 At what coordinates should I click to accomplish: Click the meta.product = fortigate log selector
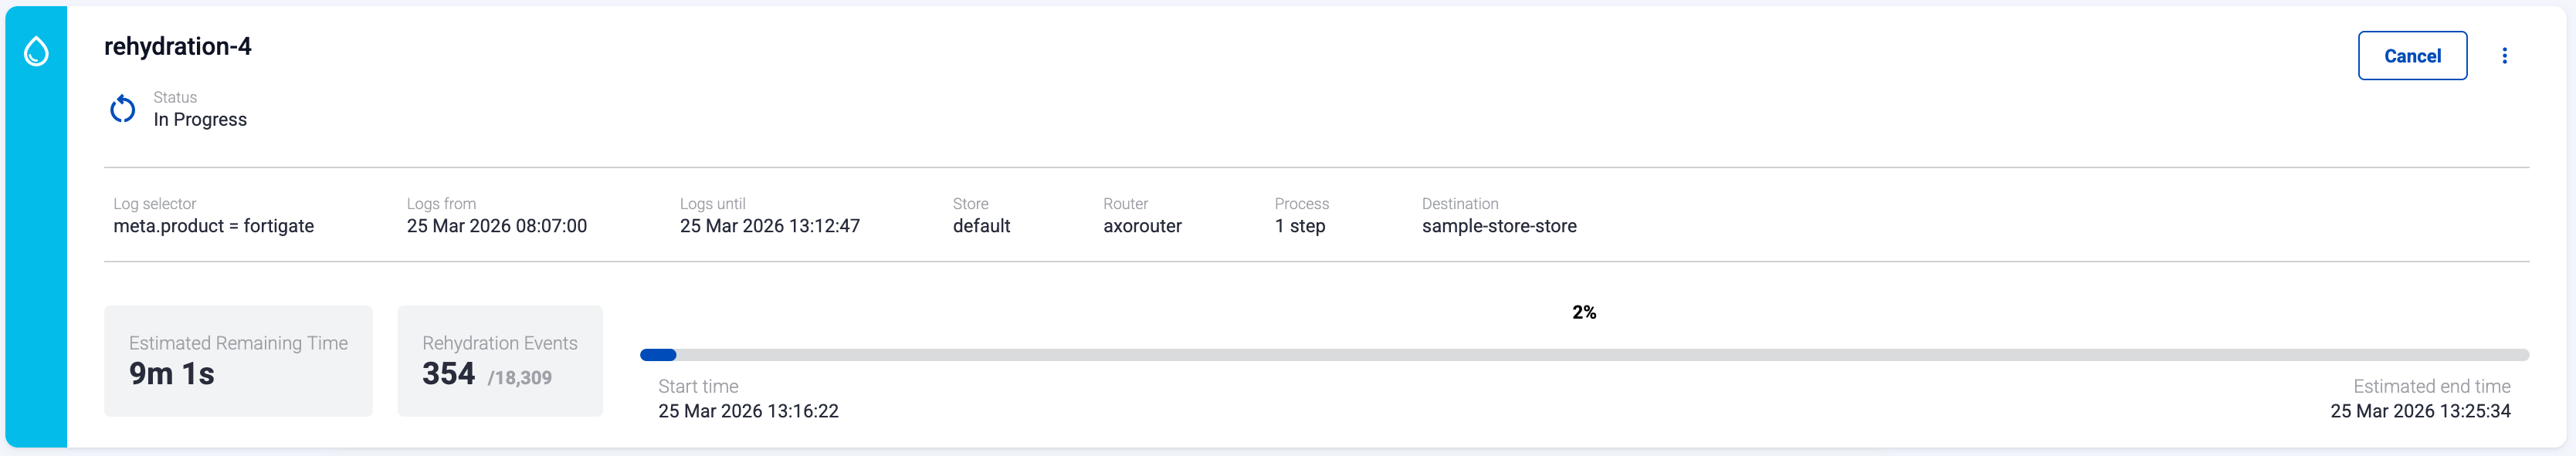click(x=213, y=226)
